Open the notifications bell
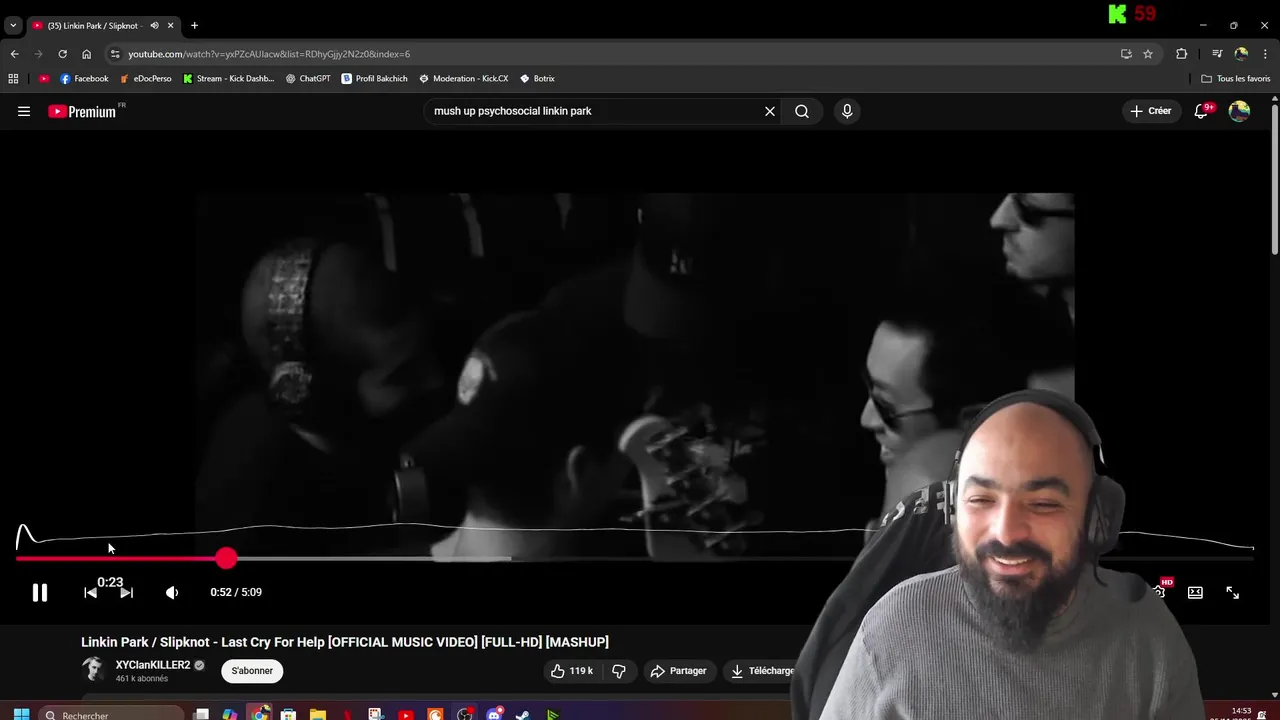 pyautogui.click(x=1202, y=111)
